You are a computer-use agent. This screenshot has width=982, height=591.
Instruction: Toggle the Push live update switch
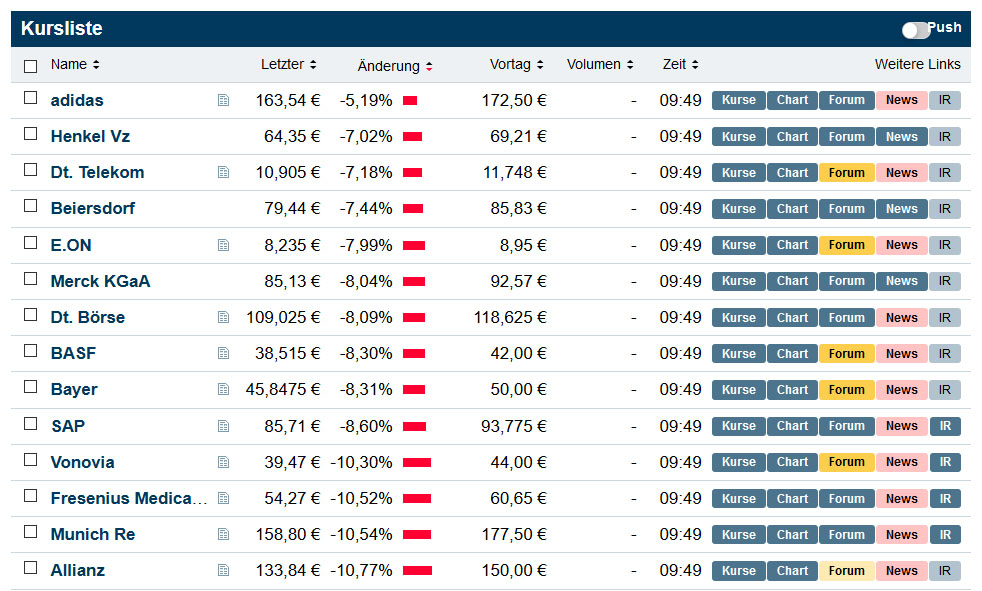pos(915,29)
